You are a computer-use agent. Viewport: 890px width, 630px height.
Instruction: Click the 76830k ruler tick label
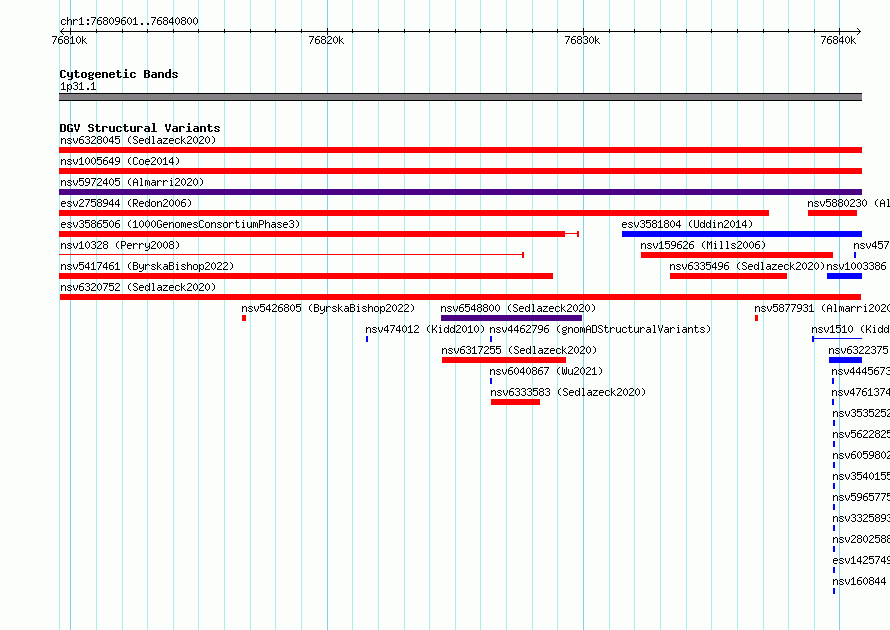[582, 40]
